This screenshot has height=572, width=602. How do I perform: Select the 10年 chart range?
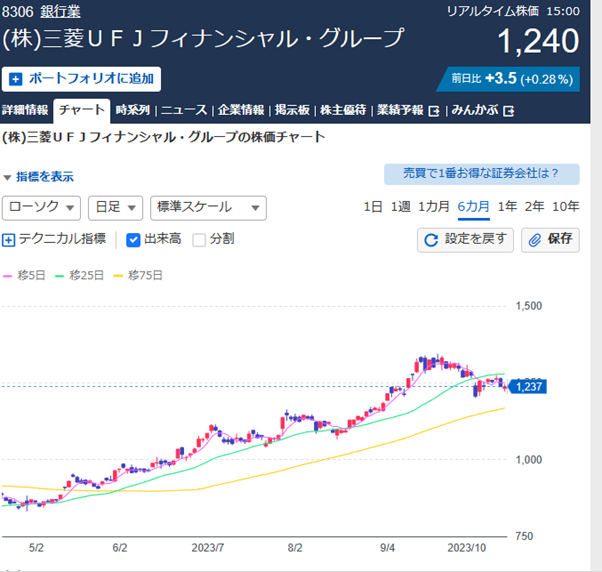click(566, 207)
